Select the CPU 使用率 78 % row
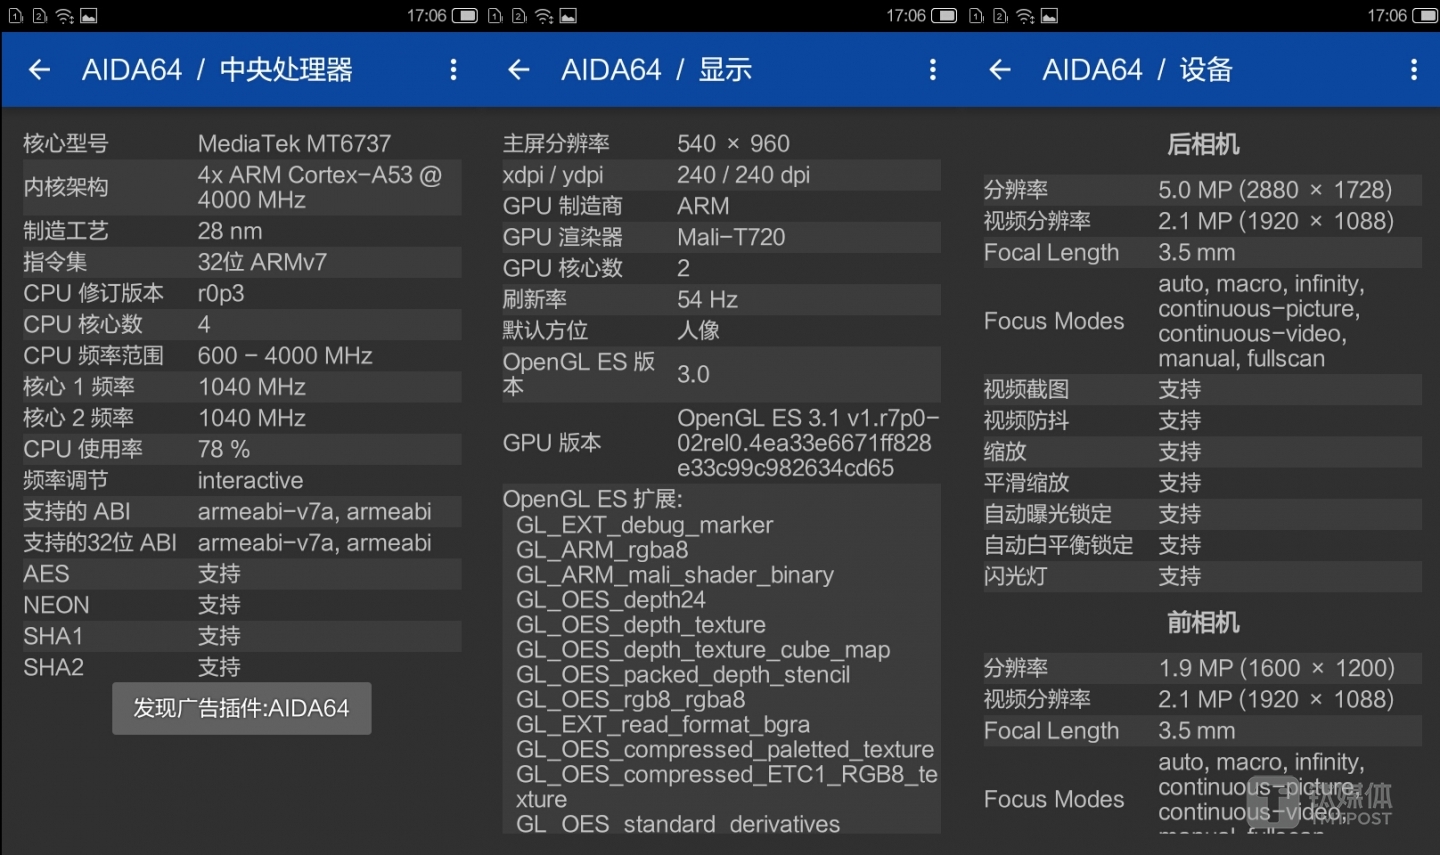 point(240,449)
